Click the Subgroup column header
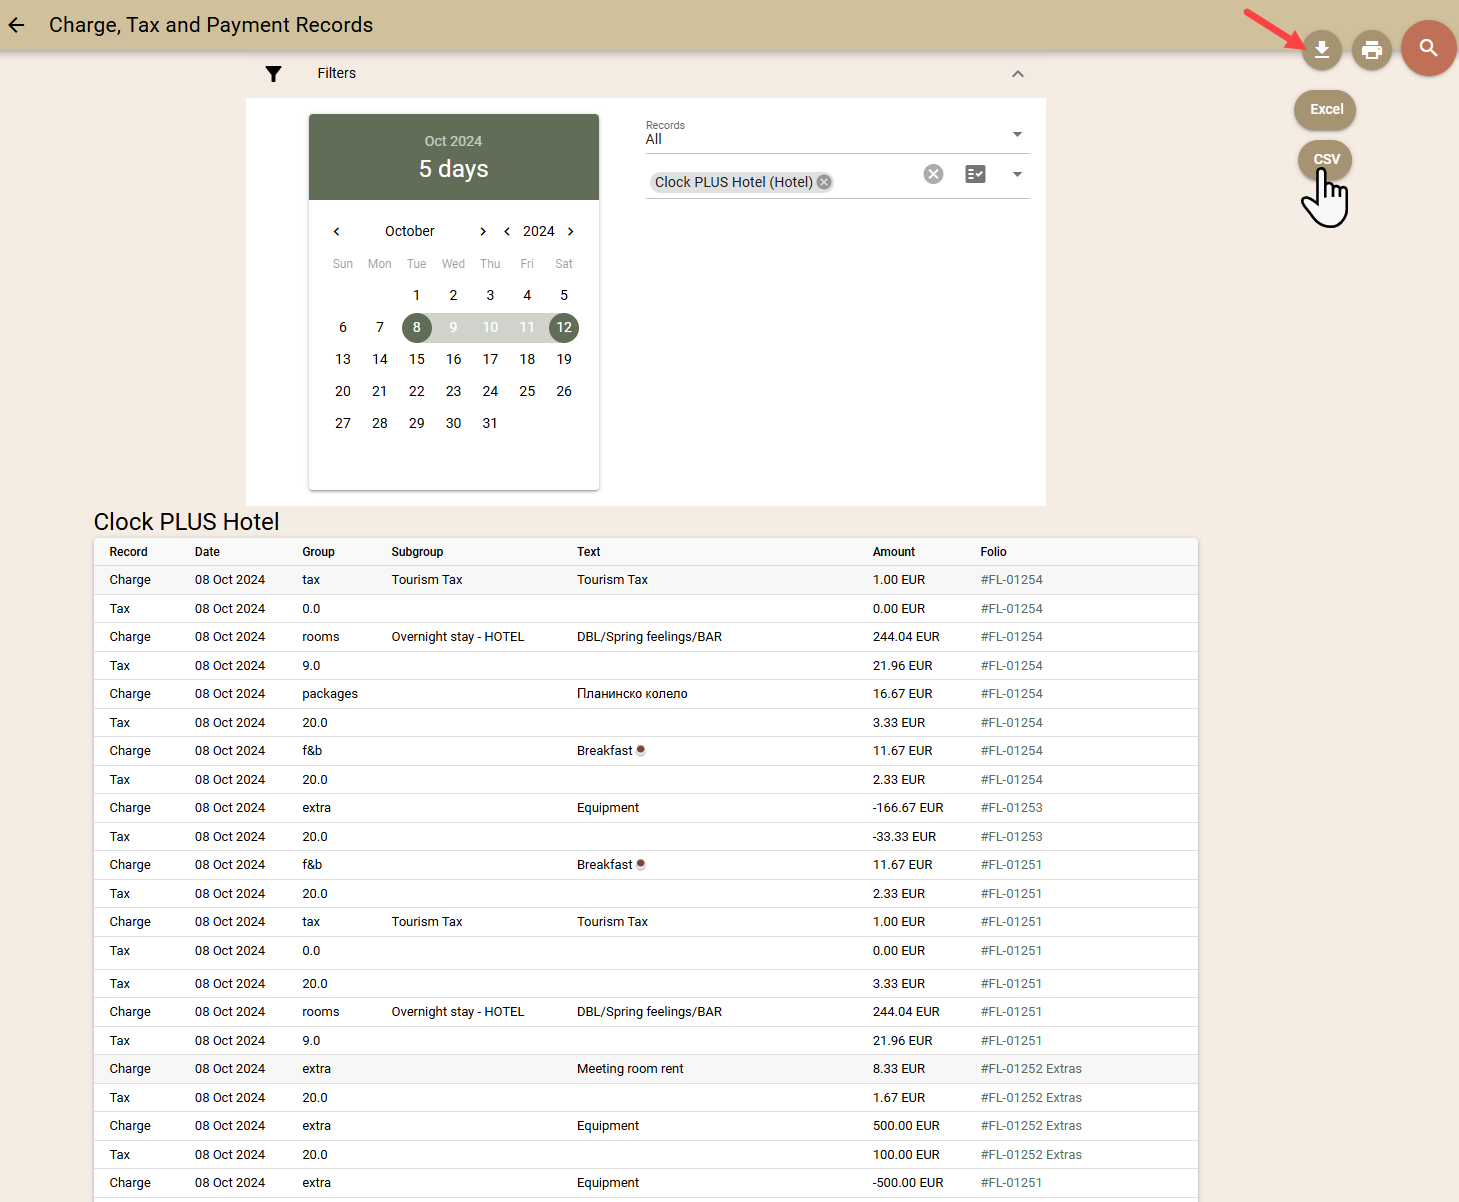The width and height of the screenshot is (1459, 1202). [x=417, y=552]
